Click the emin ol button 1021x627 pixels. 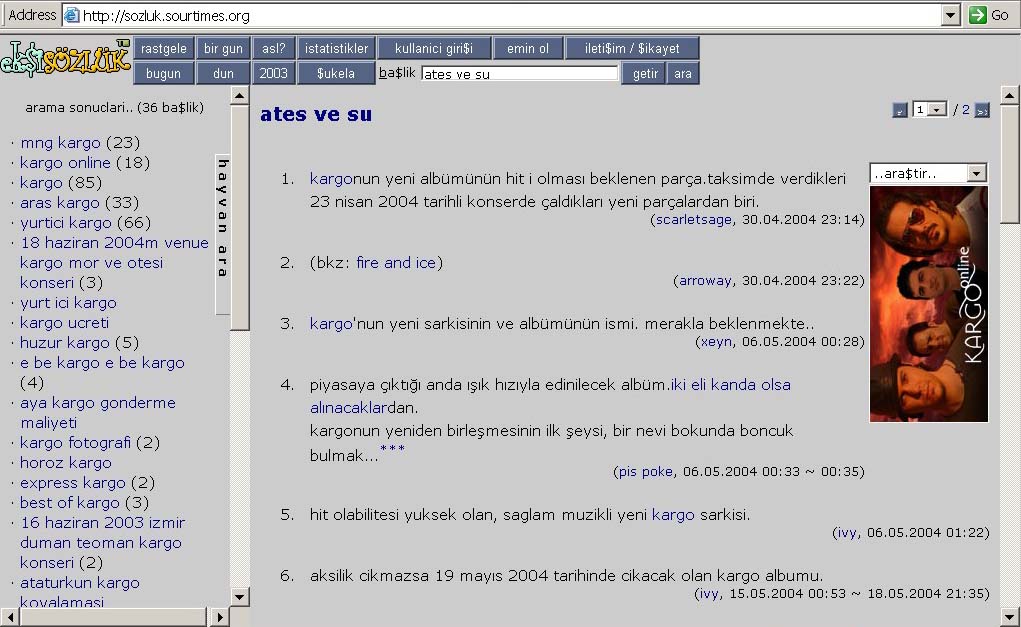[527, 48]
